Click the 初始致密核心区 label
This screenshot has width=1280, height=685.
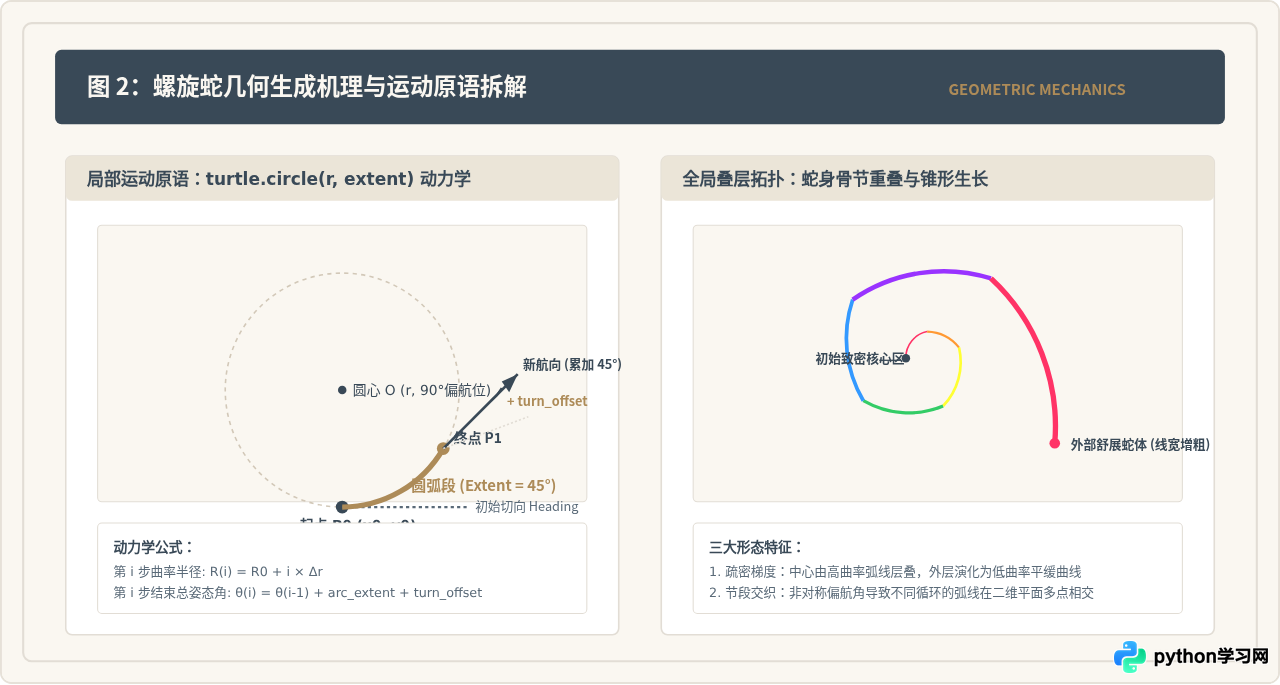(x=859, y=358)
